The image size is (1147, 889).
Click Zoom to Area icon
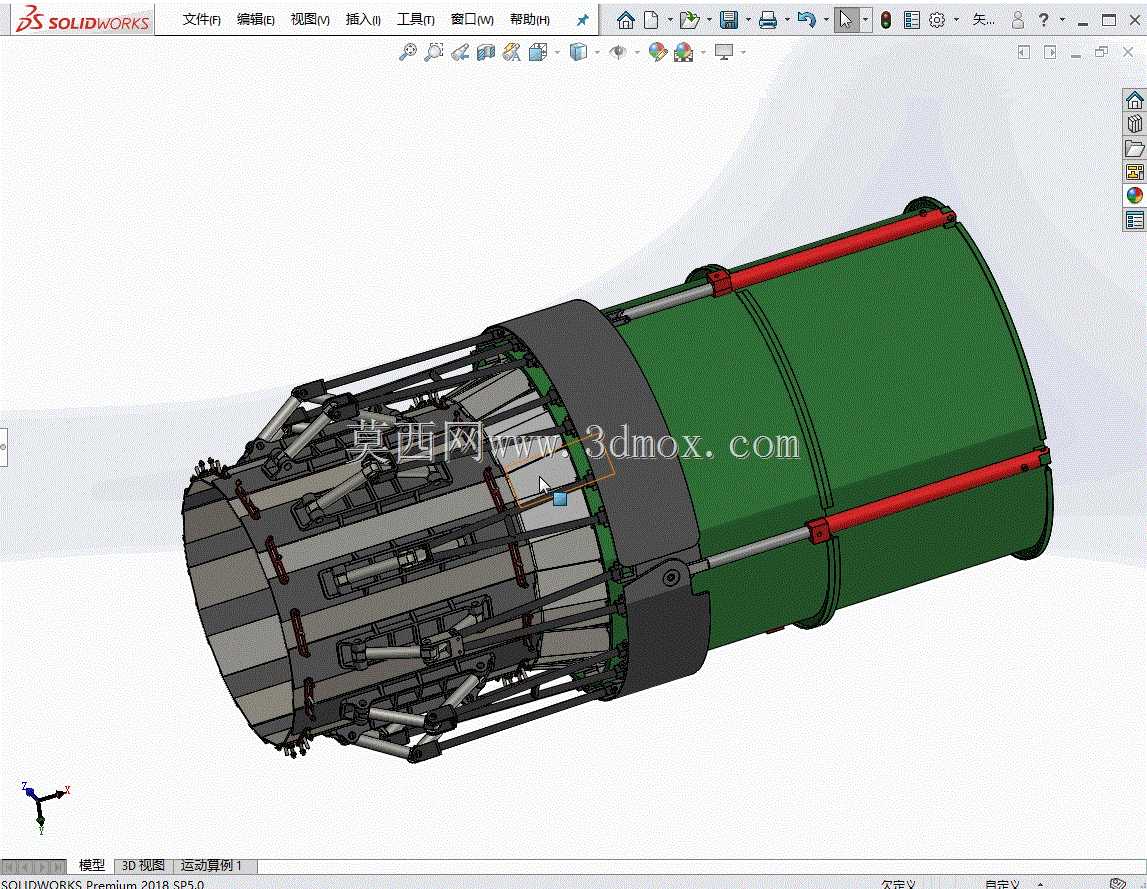coord(434,52)
